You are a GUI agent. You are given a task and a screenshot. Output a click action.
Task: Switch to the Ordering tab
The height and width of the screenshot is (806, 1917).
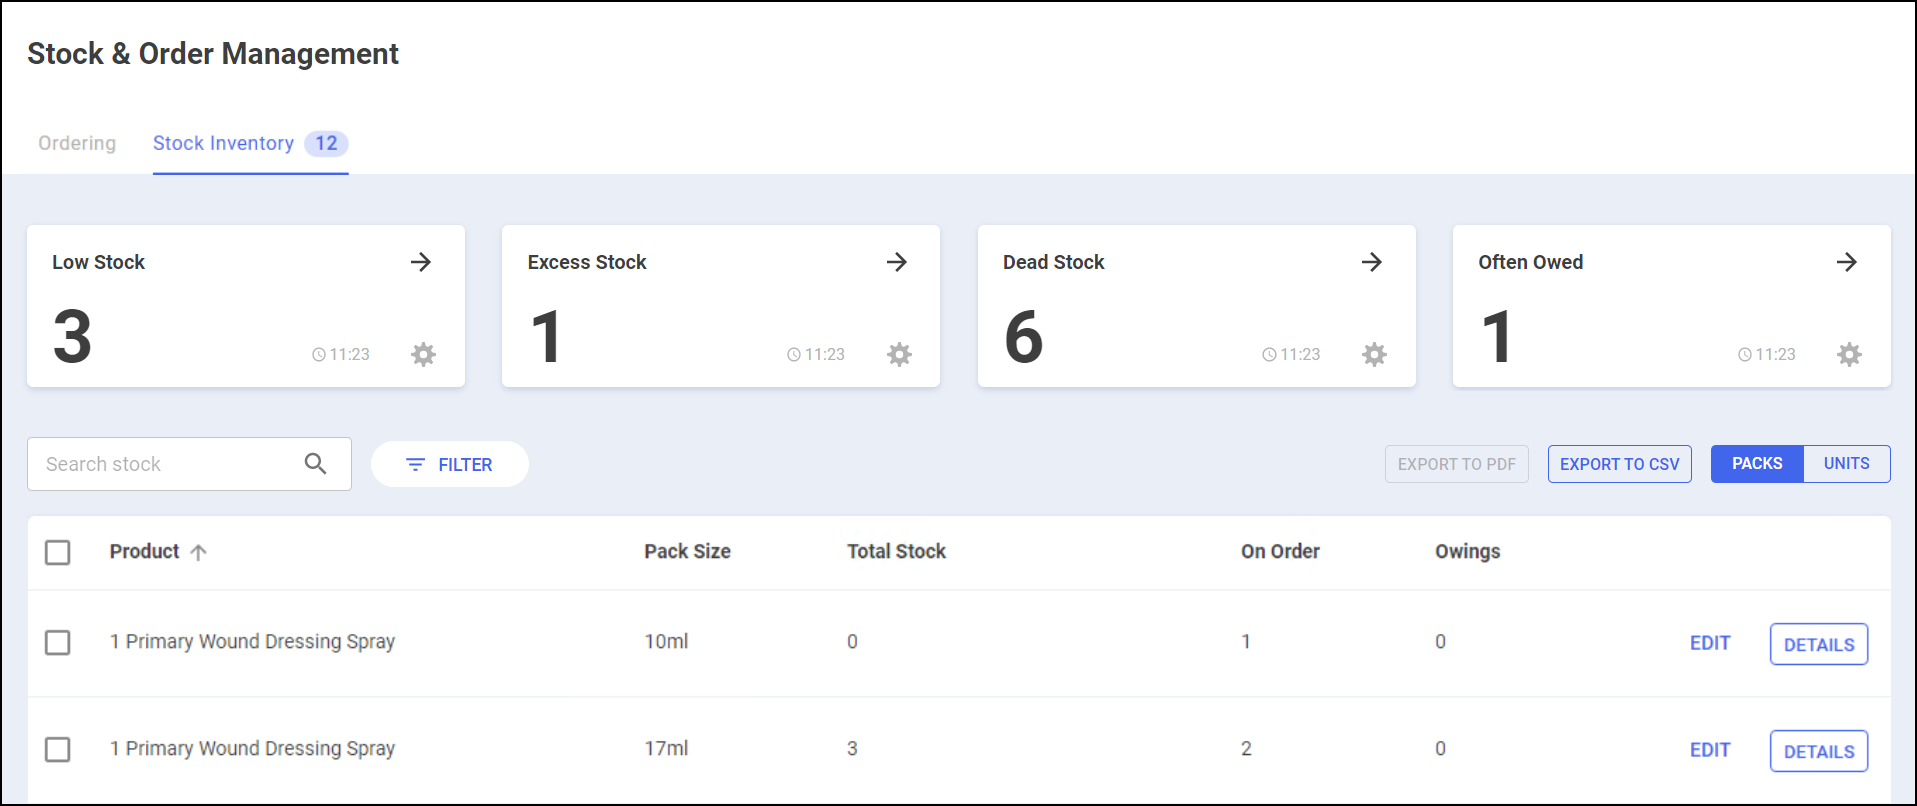coord(77,143)
